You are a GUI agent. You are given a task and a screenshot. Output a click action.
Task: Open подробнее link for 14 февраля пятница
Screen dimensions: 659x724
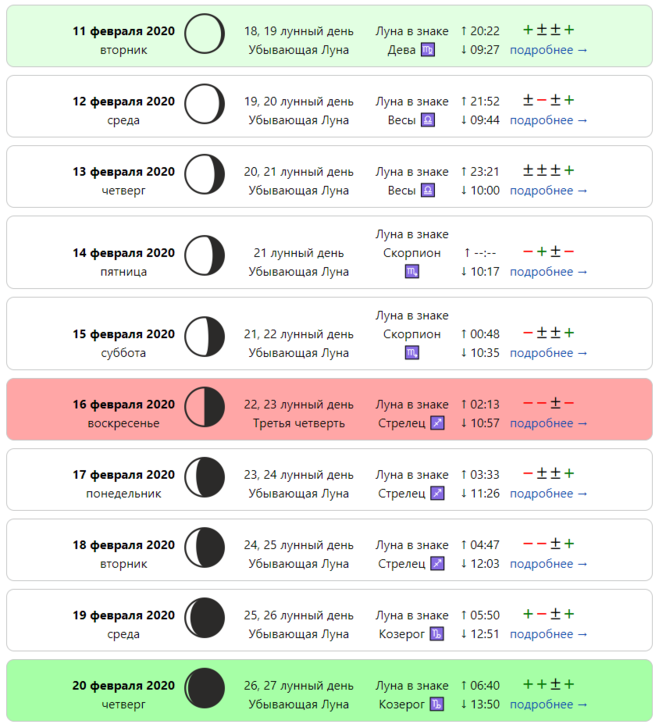tap(548, 272)
